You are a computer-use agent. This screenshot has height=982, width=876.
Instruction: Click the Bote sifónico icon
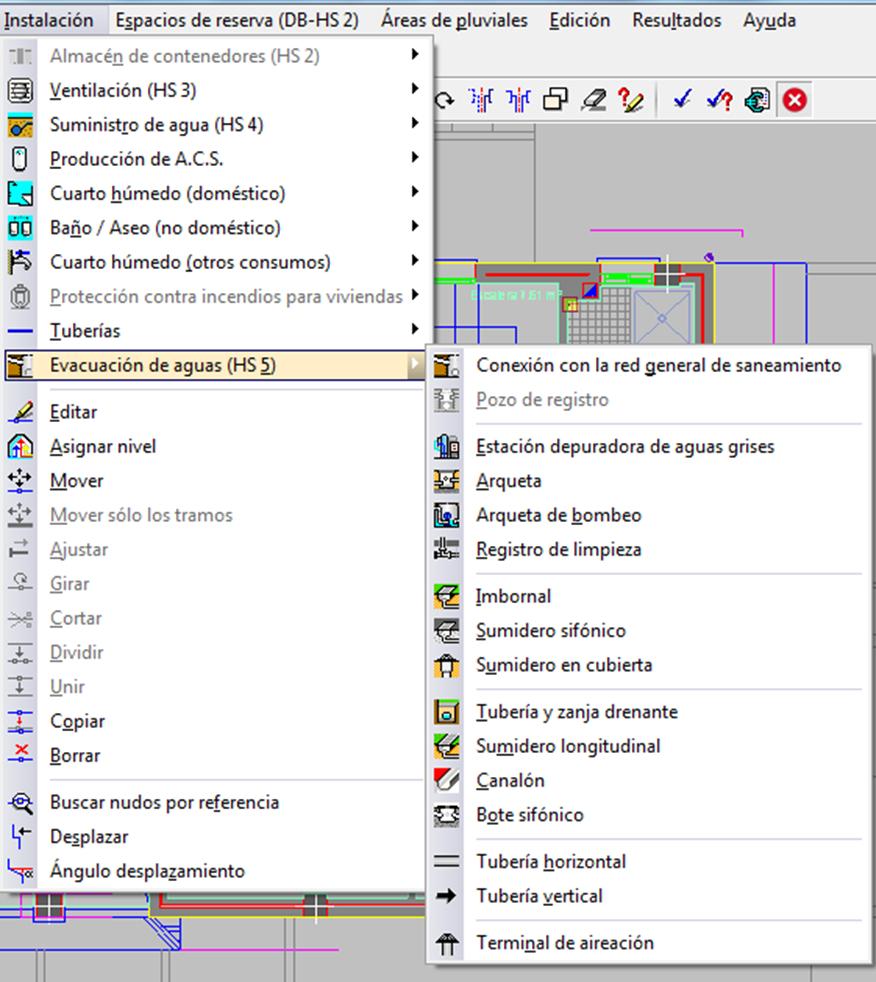point(447,814)
